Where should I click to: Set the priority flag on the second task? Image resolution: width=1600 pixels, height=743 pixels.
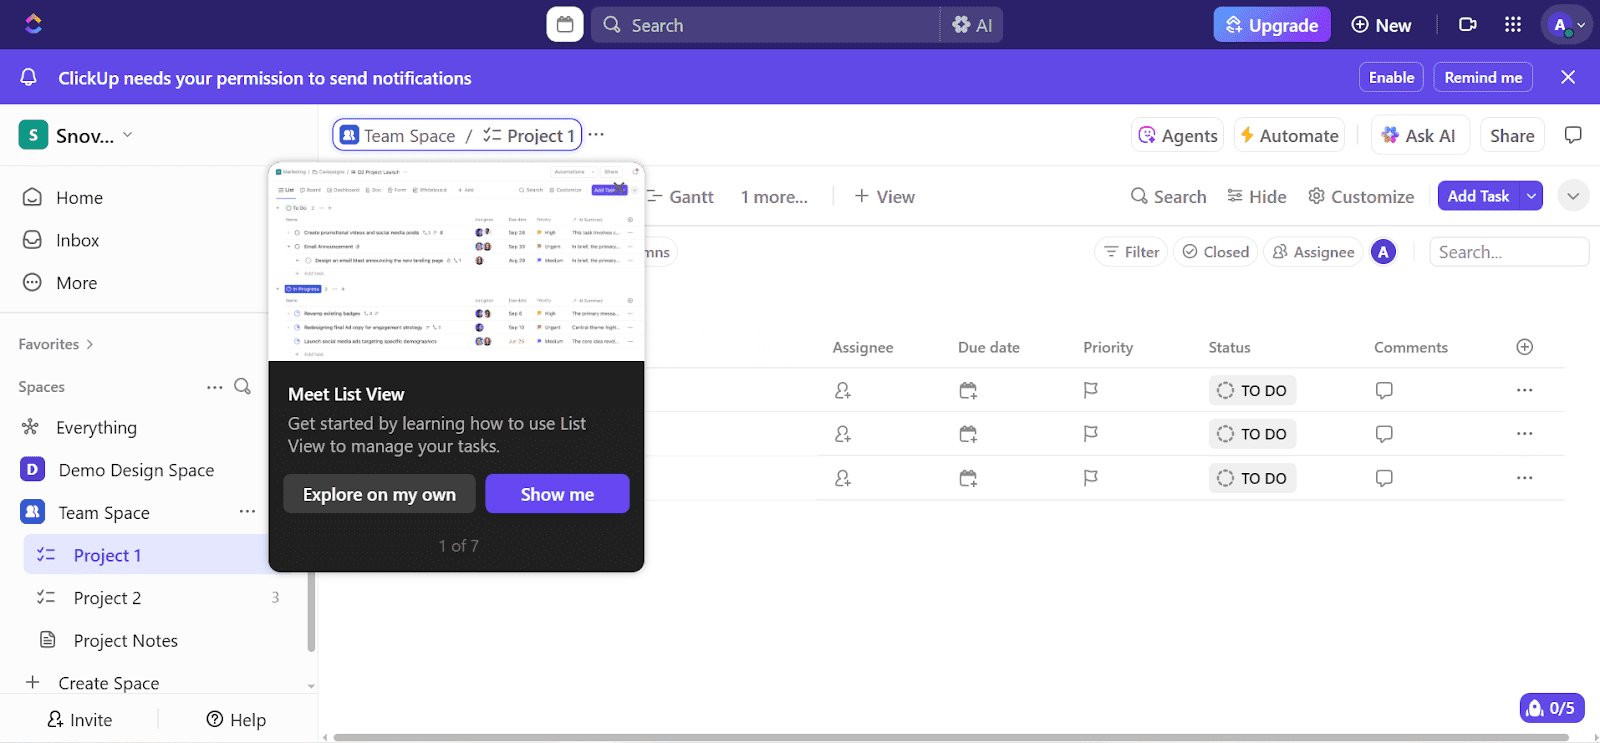1090,434
